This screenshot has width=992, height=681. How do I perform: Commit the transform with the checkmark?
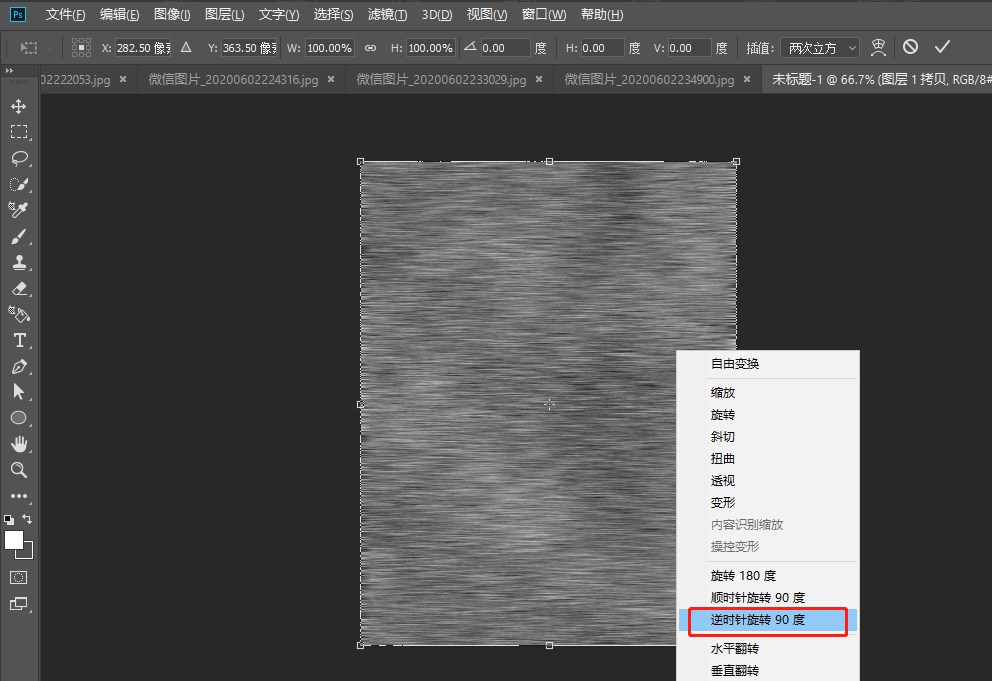(941, 46)
